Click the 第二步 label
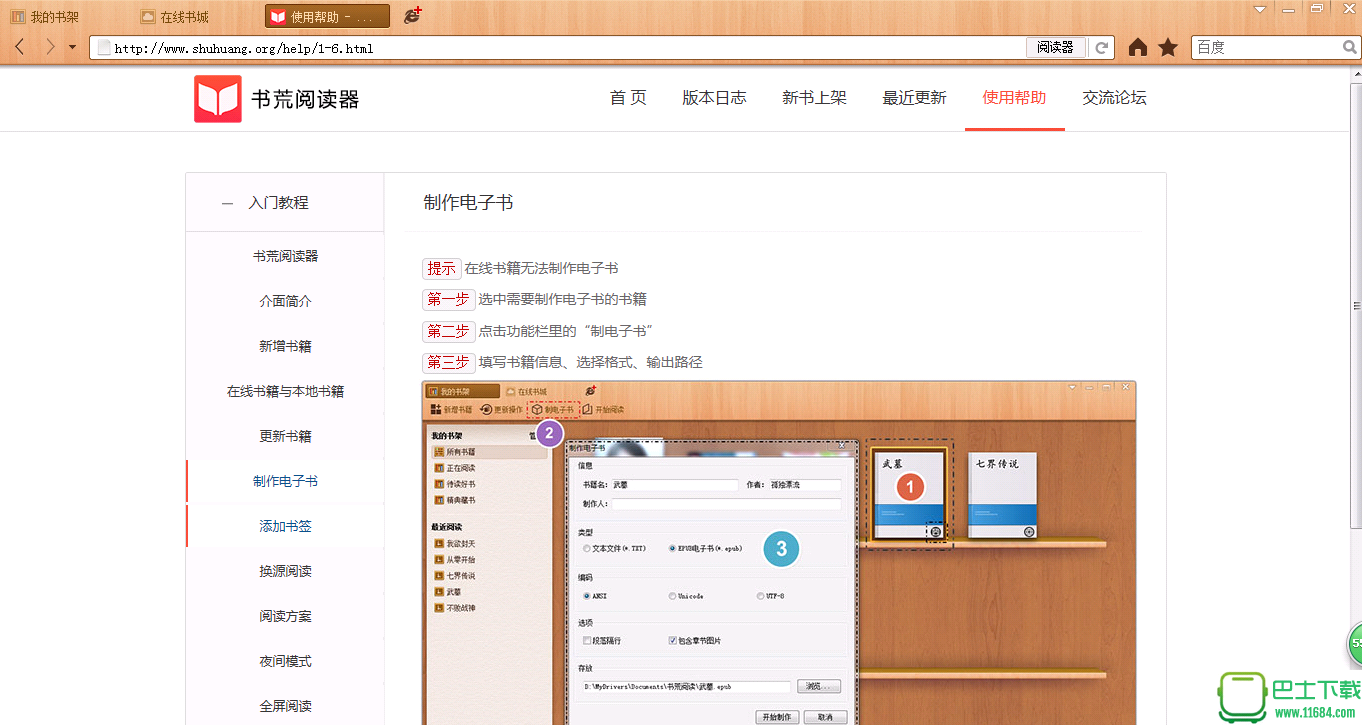1362x725 pixels. pos(448,331)
